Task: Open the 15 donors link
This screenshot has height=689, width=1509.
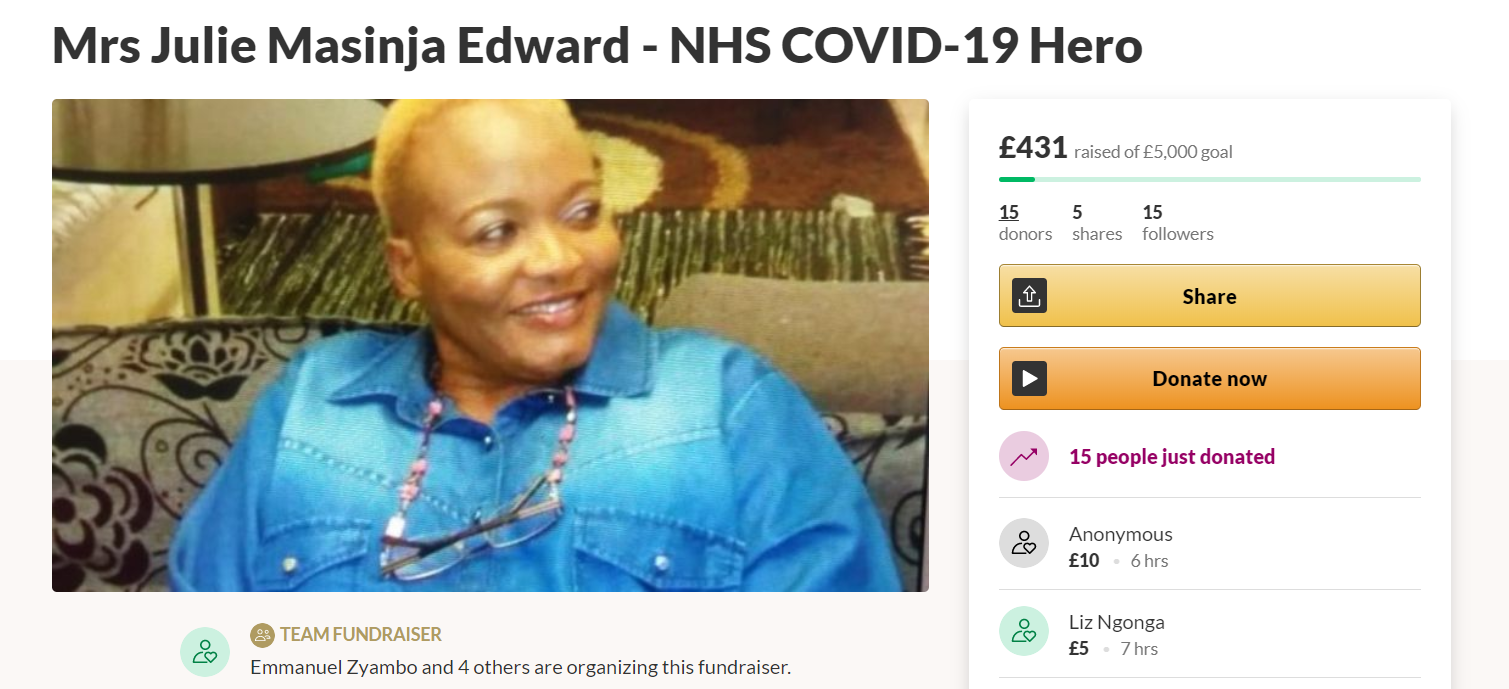Action: pos(1025,223)
